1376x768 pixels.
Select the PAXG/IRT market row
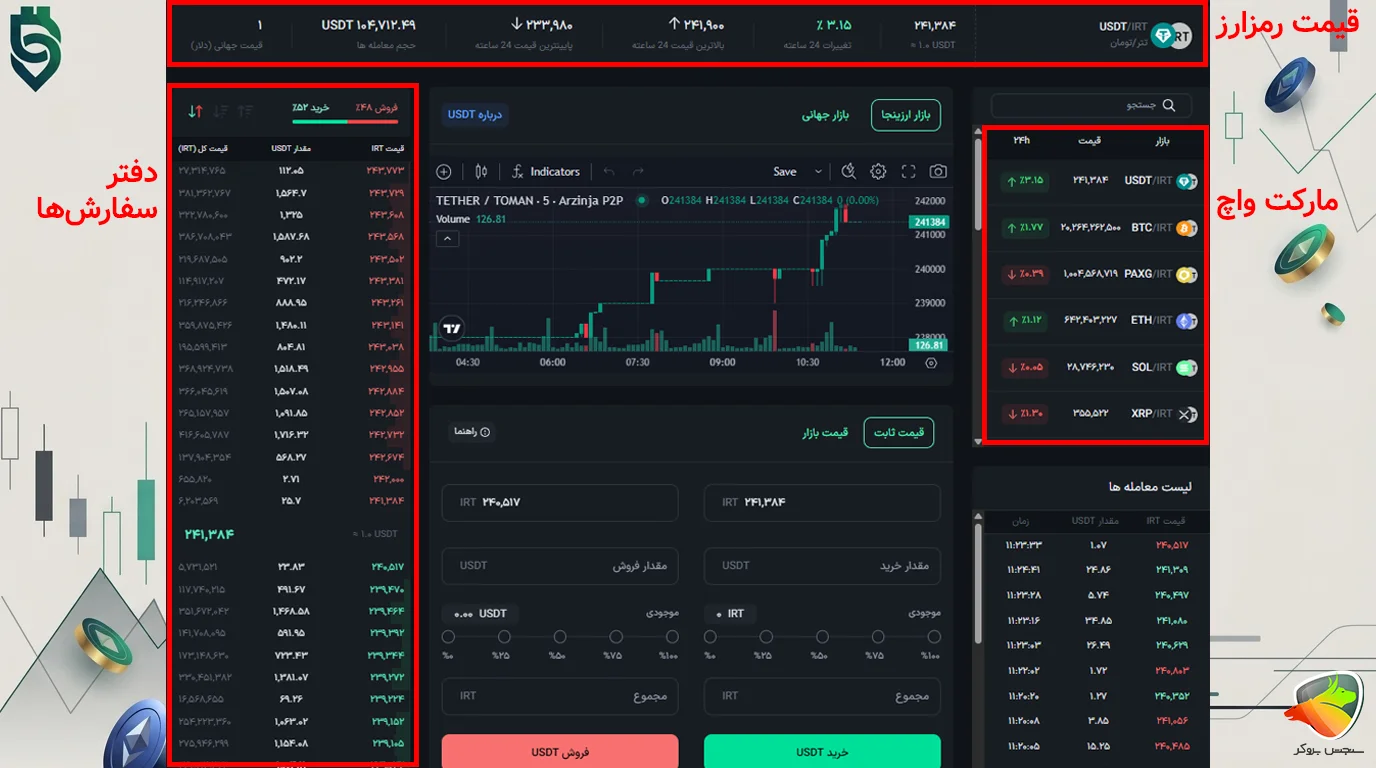(x=1097, y=274)
